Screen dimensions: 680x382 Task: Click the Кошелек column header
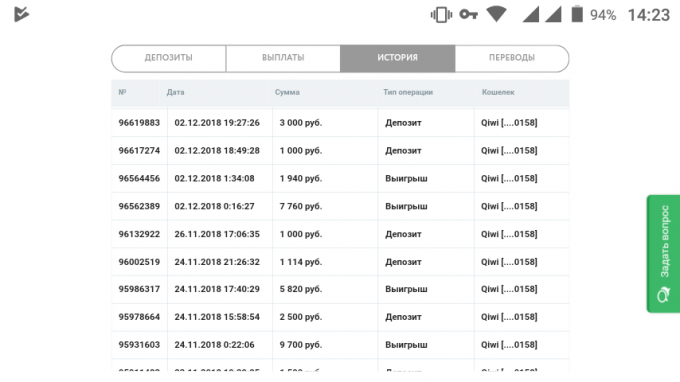498,92
